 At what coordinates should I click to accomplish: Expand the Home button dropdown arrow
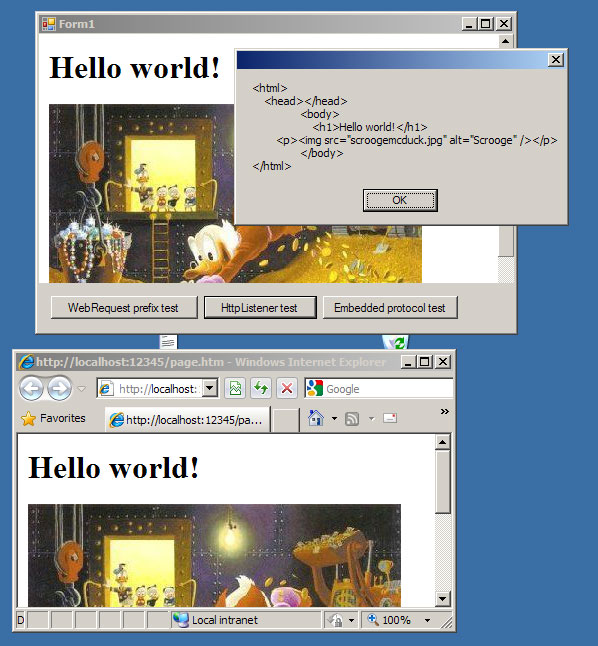pyautogui.click(x=334, y=419)
